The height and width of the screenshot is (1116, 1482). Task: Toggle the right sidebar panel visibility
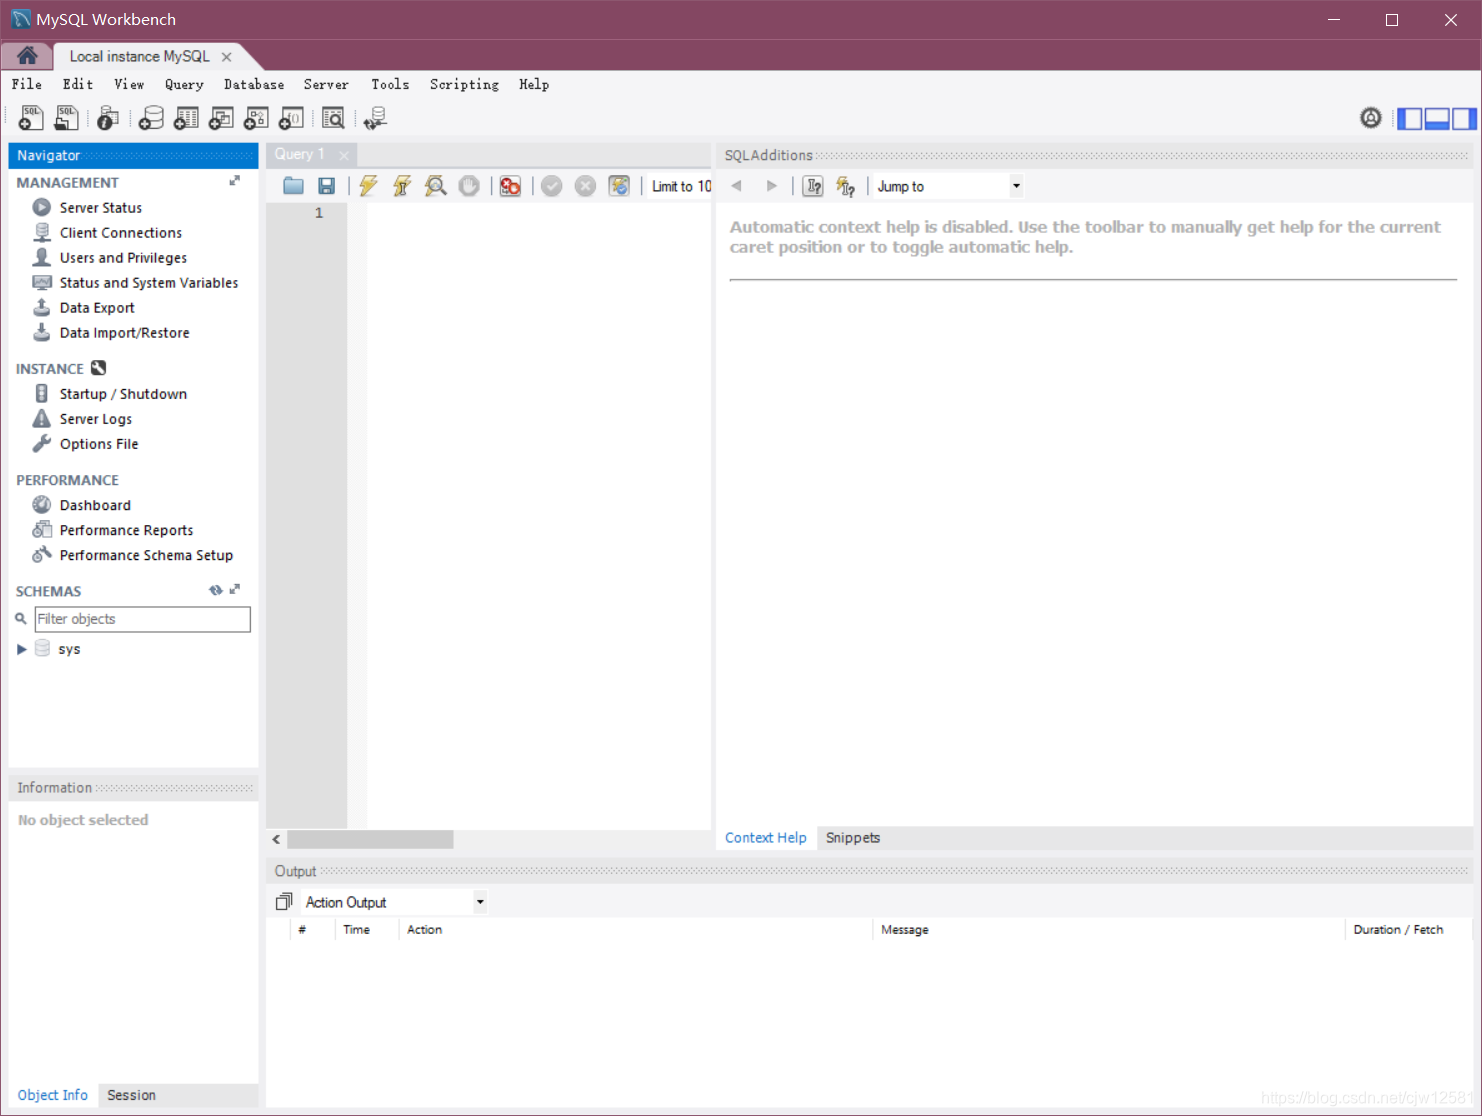point(1464,119)
